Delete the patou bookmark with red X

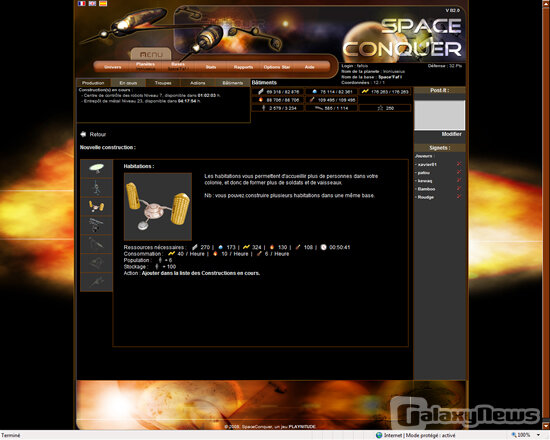click(x=459, y=172)
